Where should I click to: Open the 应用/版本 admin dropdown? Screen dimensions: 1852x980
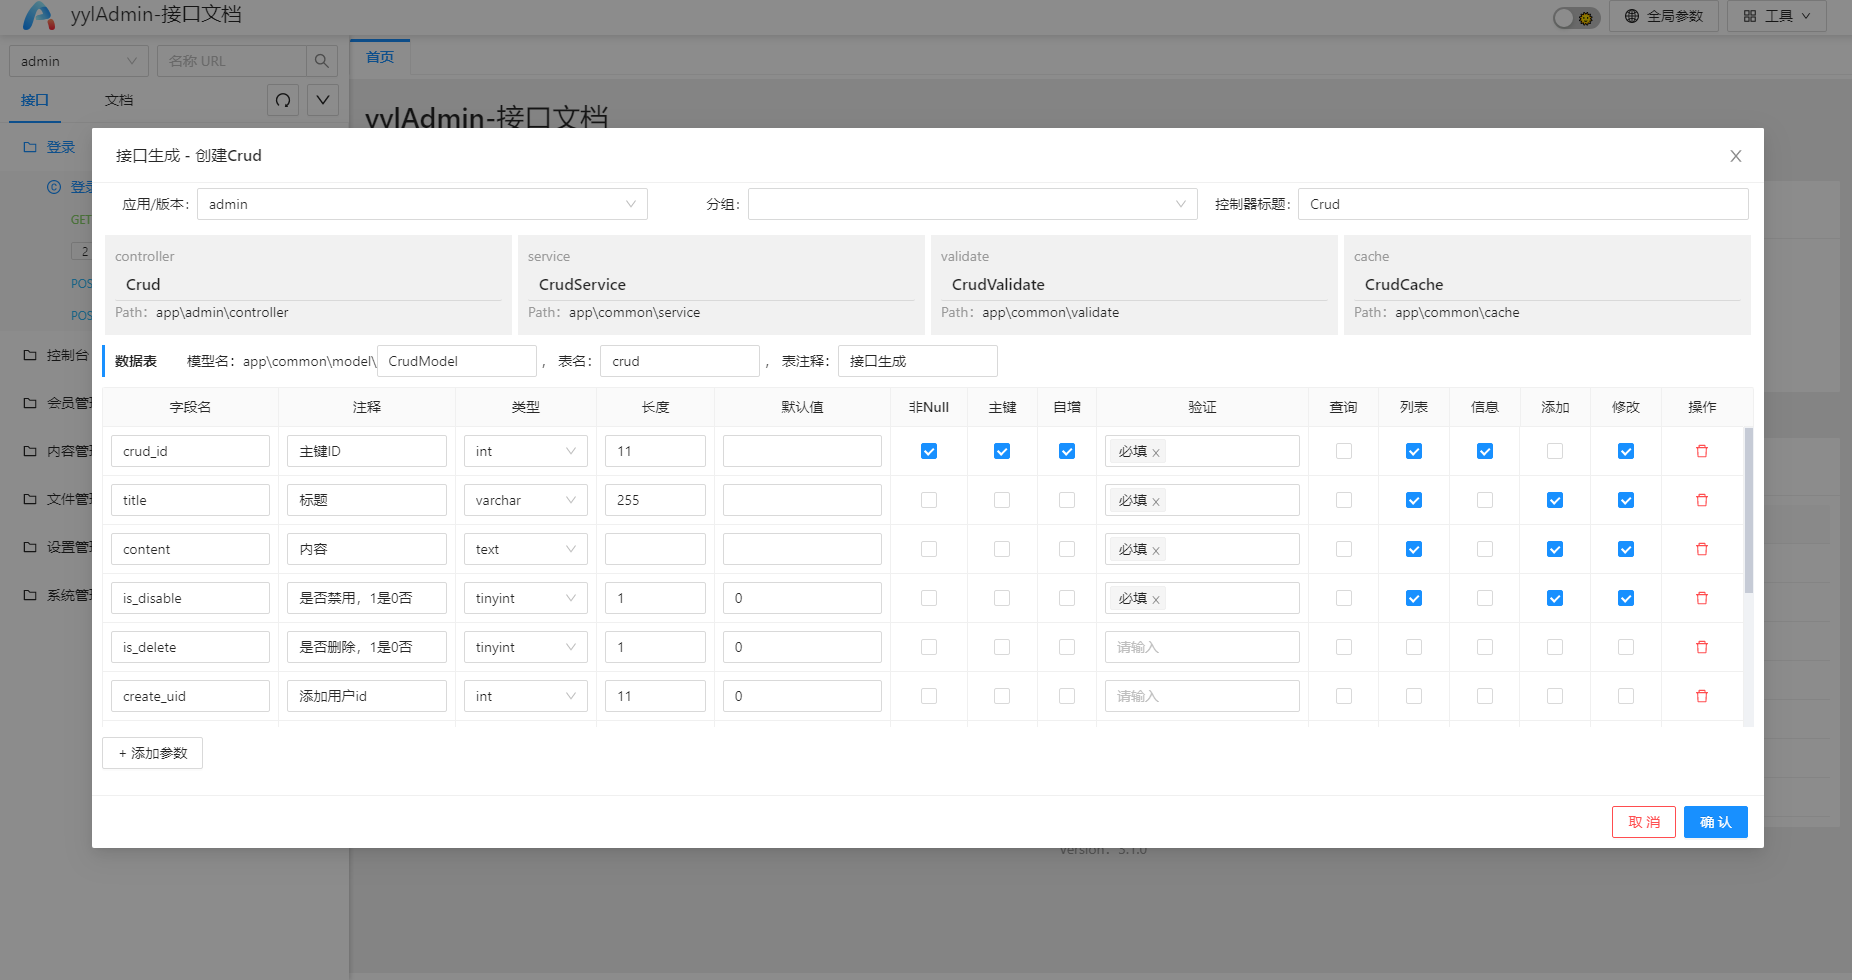422,204
